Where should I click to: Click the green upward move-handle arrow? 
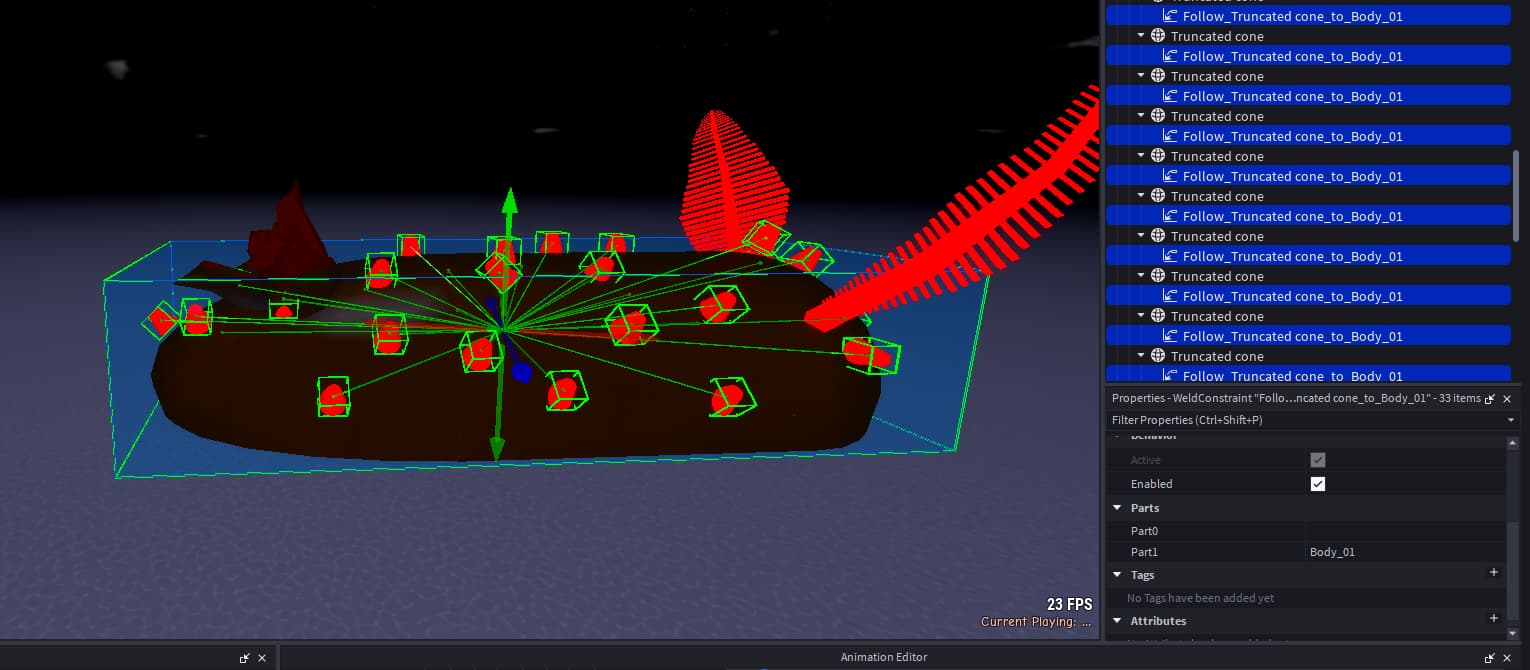click(x=509, y=200)
